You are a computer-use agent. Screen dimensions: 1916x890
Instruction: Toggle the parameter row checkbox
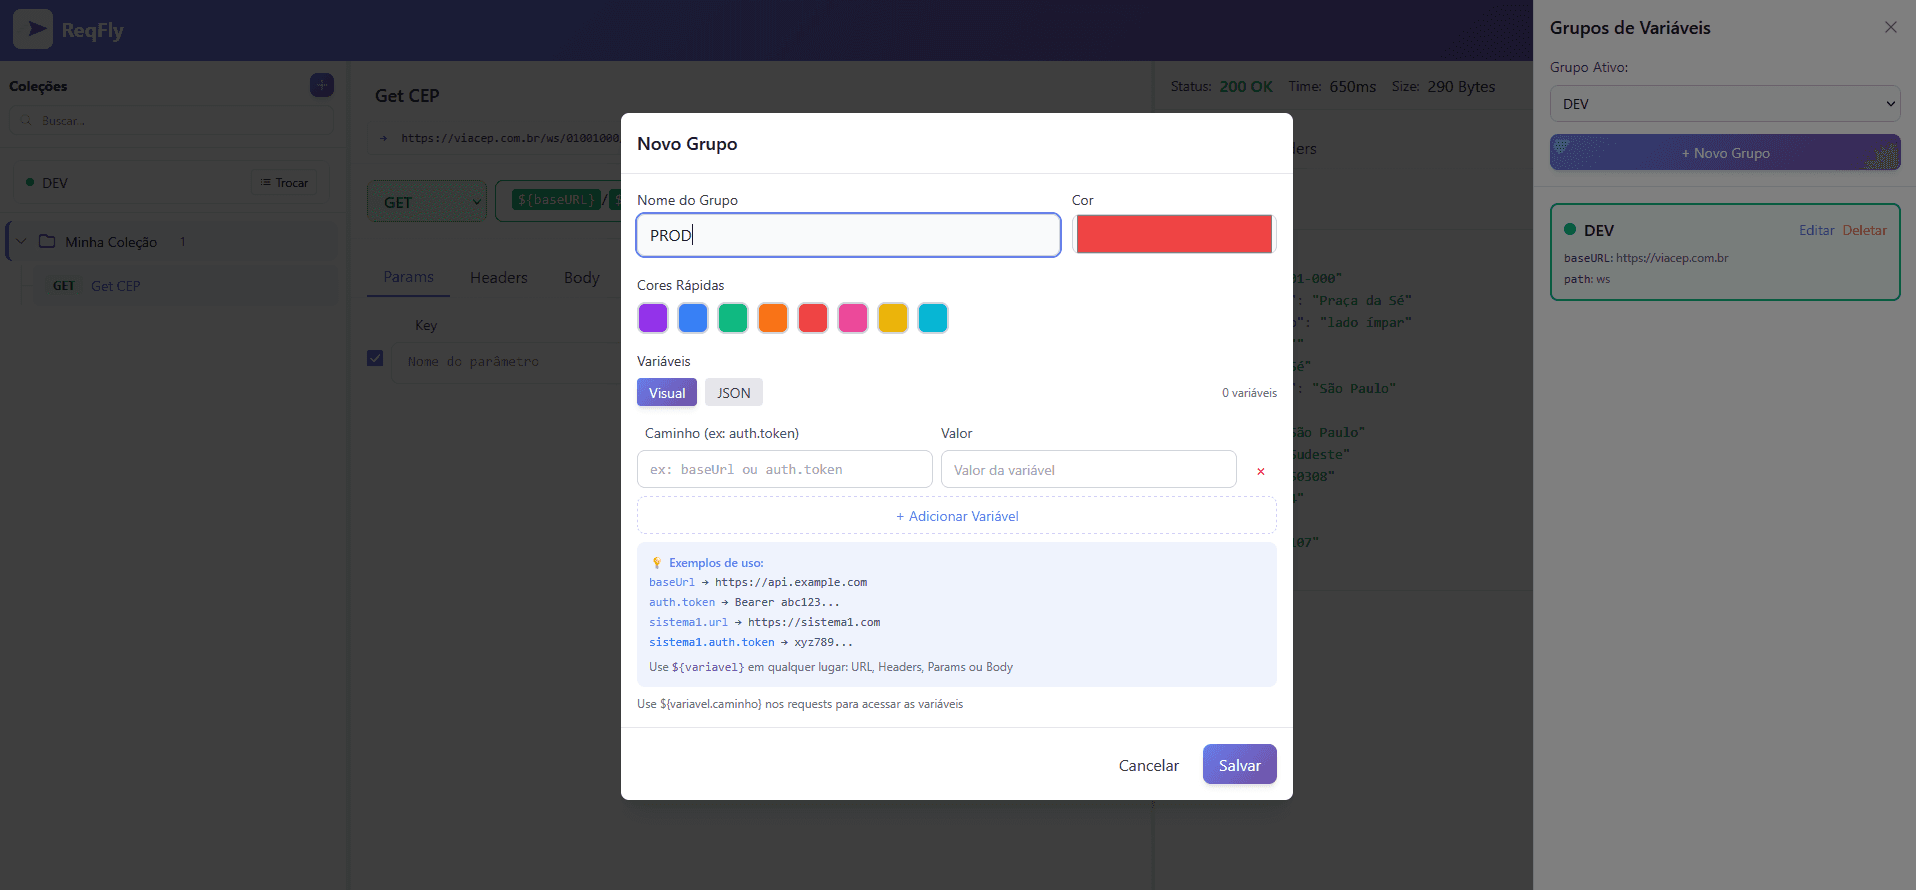(x=375, y=358)
